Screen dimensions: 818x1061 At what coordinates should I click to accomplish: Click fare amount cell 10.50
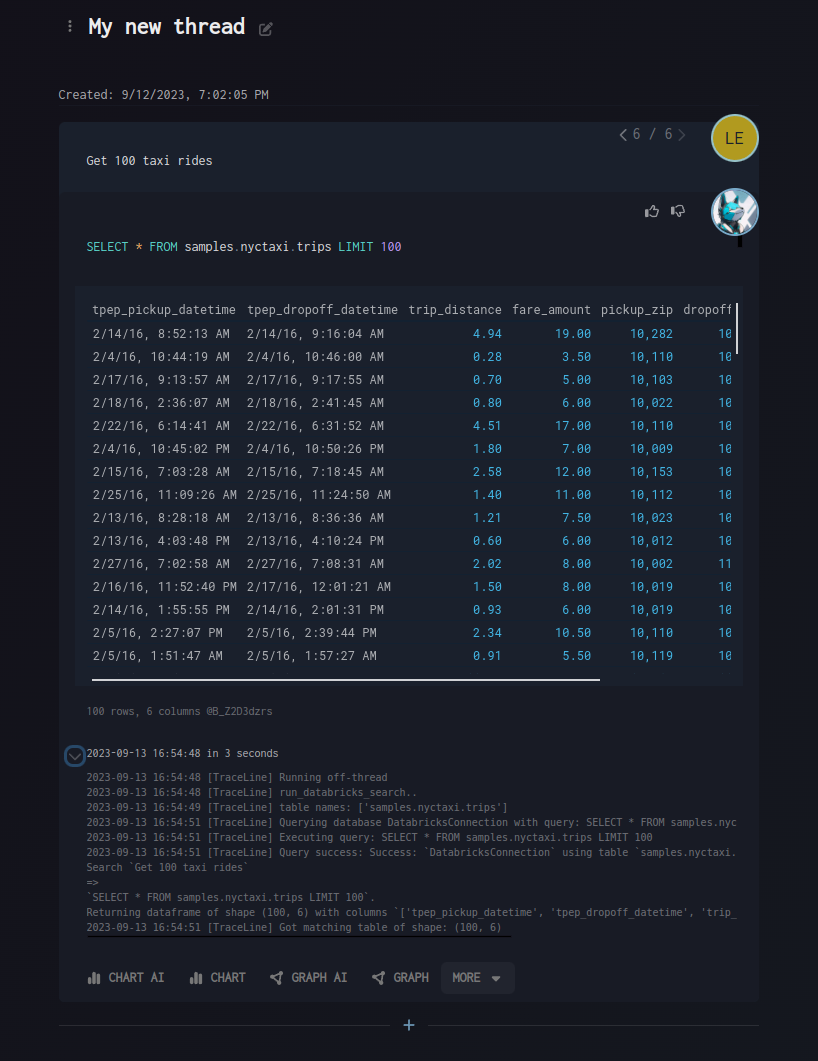[573, 633]
